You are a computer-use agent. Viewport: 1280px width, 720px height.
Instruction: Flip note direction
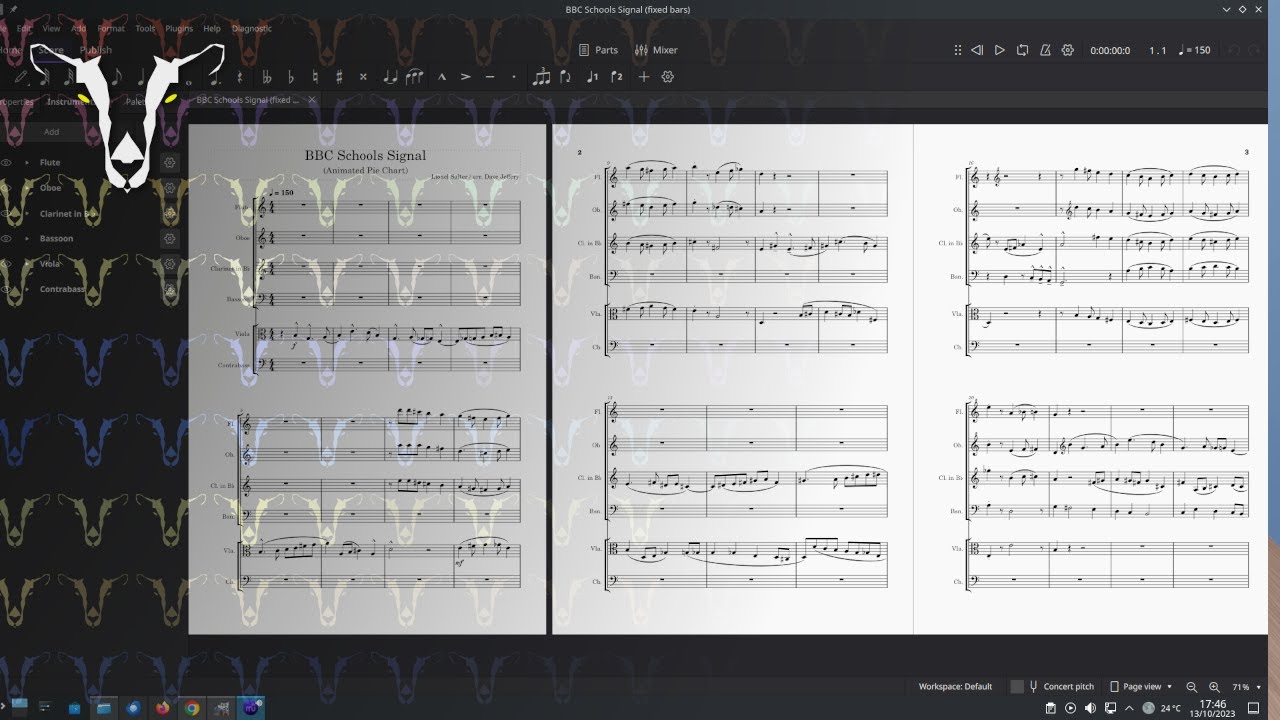[566, 77]
